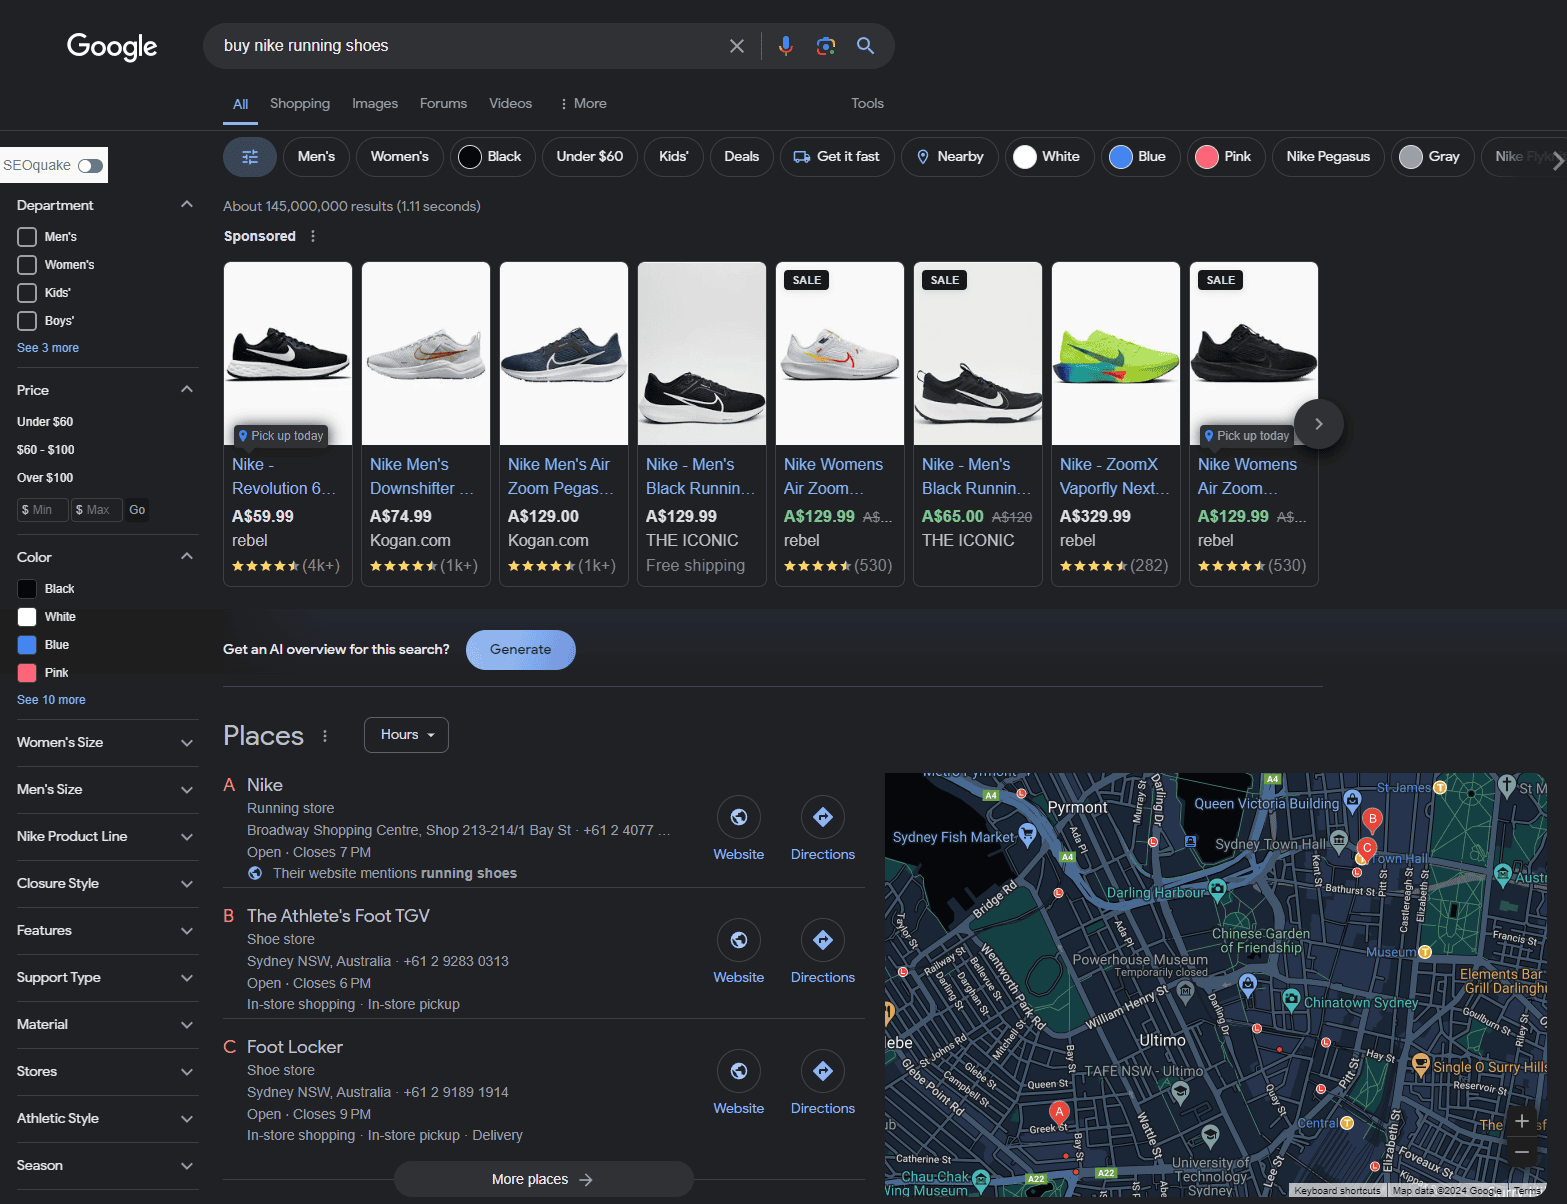Click the More places button
Screen dimensions: 1567x1204
pos(543,1180)
